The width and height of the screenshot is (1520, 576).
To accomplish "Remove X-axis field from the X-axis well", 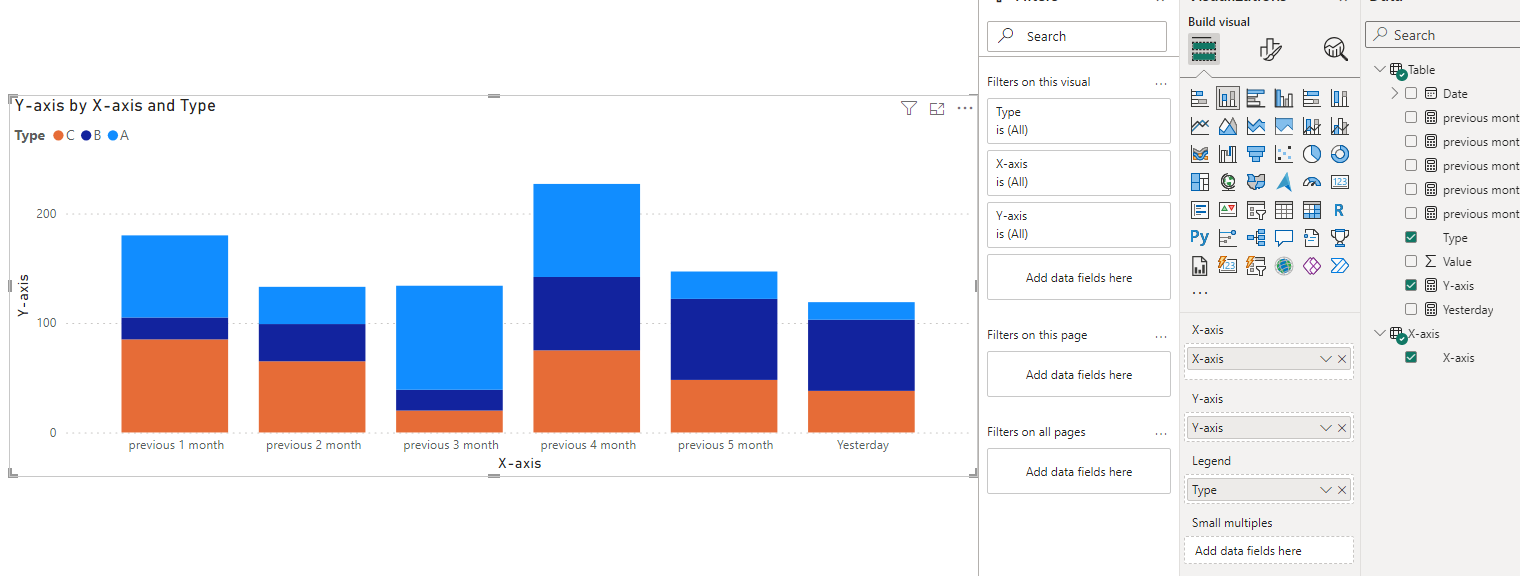I will (x=1342, y=359).
